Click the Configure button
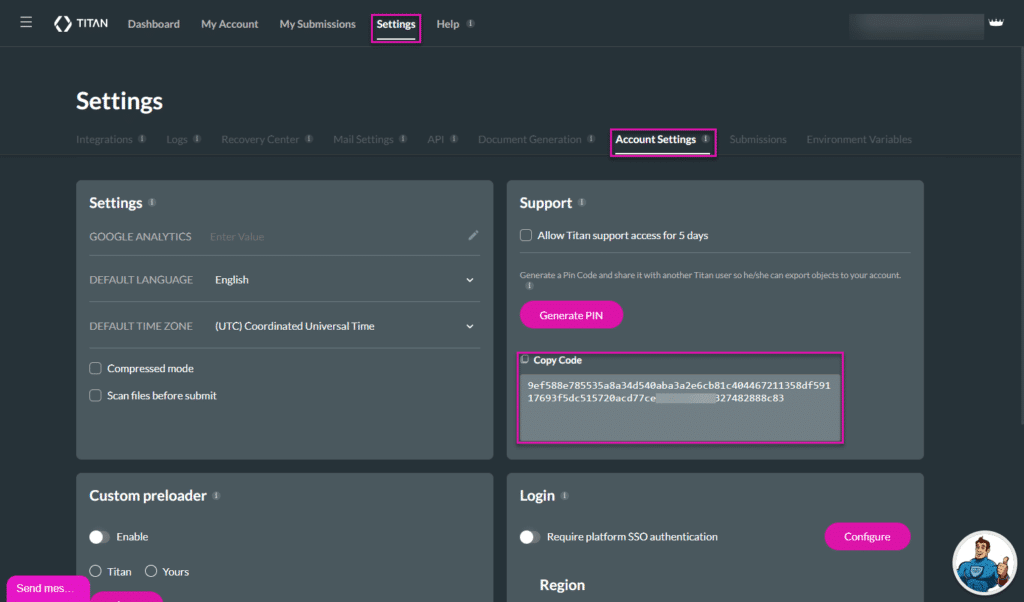 coord(866,537)
